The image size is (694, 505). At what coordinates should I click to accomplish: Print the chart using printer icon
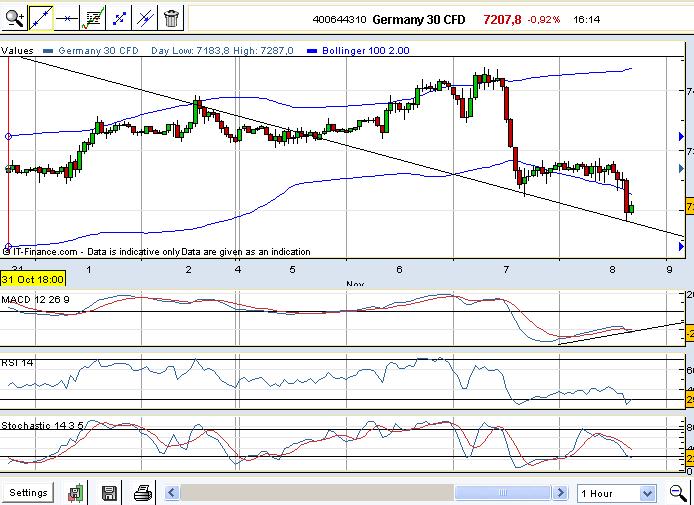click(x=143, y=493)
